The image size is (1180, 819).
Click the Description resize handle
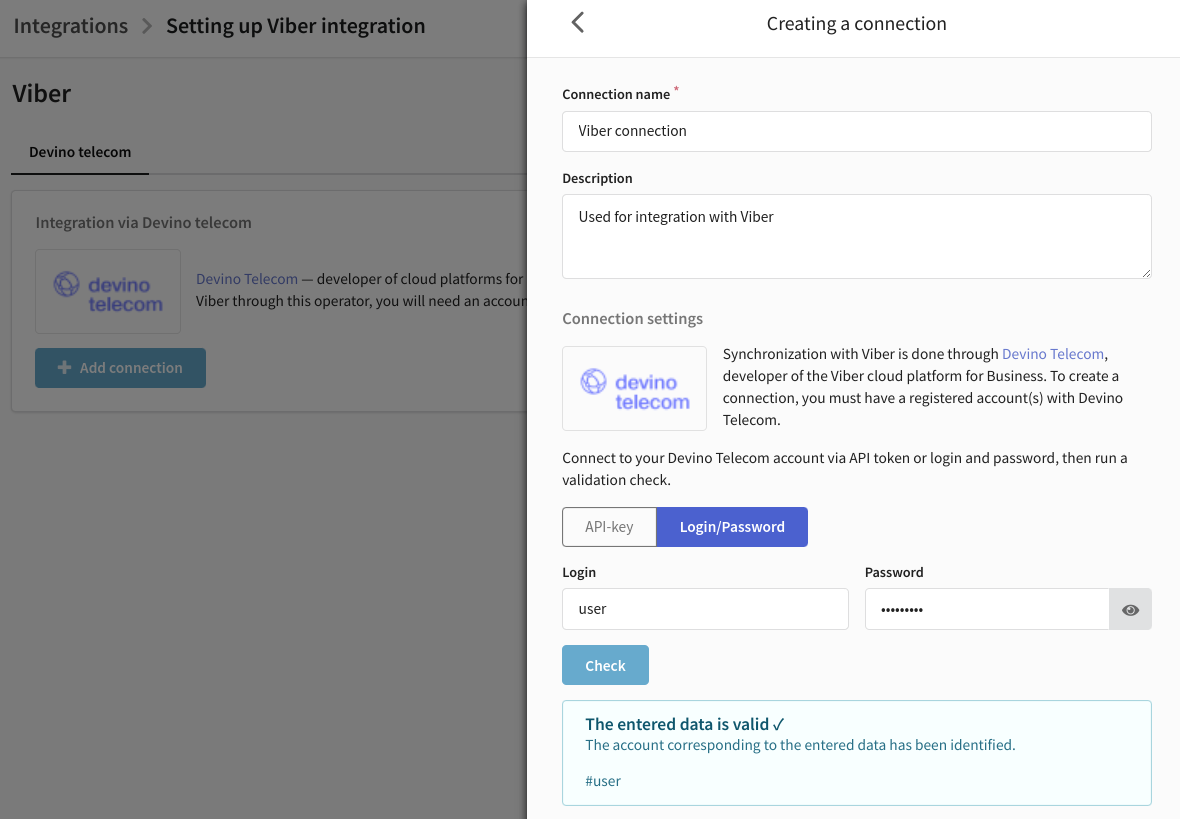pos(1145,272)
